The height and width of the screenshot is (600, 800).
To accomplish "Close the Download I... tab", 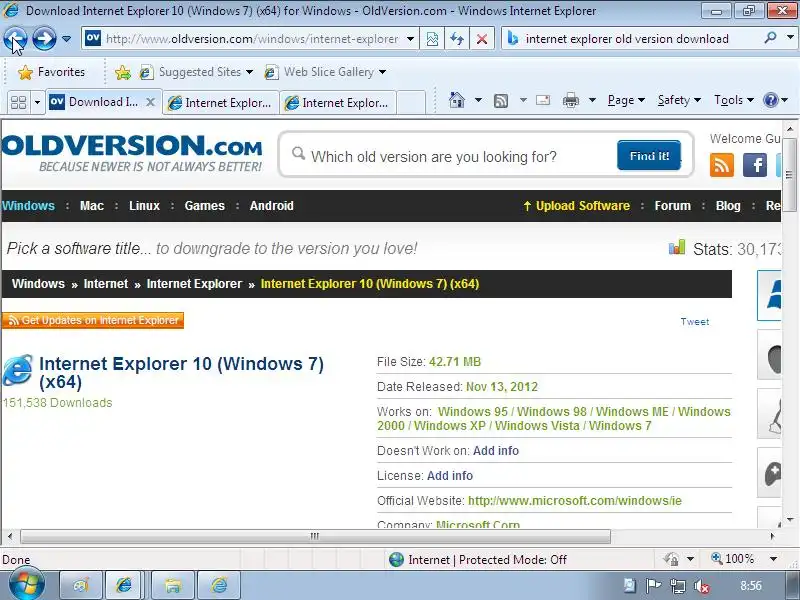I will (x=150, y=102).
